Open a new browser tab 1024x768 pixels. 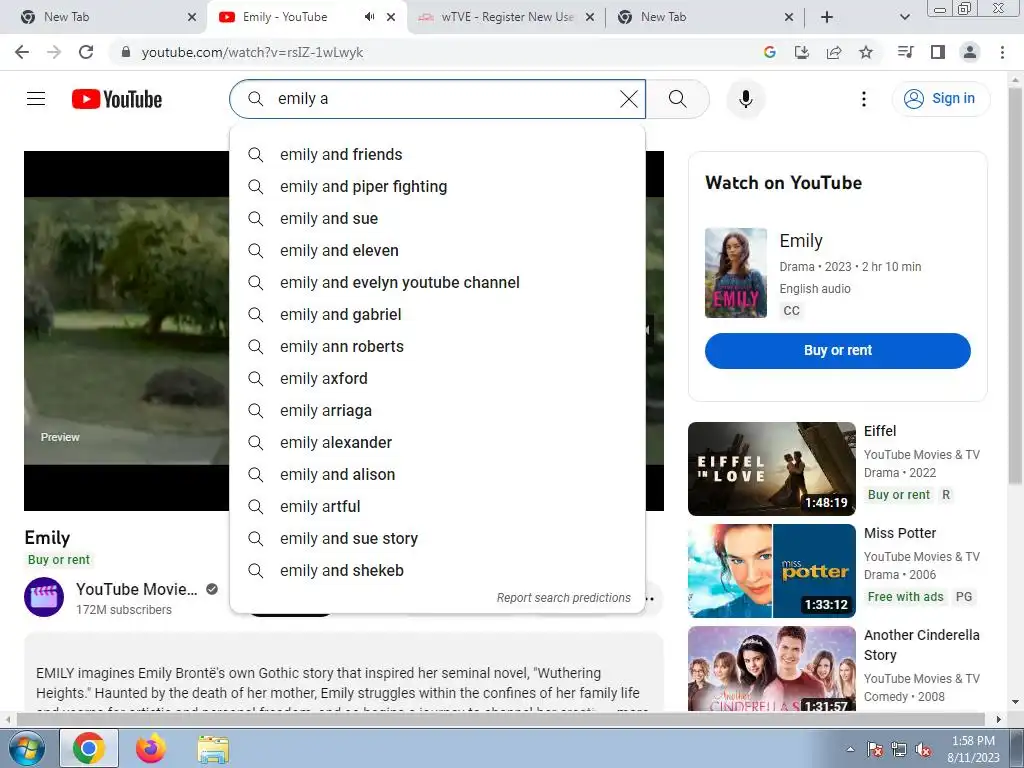tap(827, 17)
